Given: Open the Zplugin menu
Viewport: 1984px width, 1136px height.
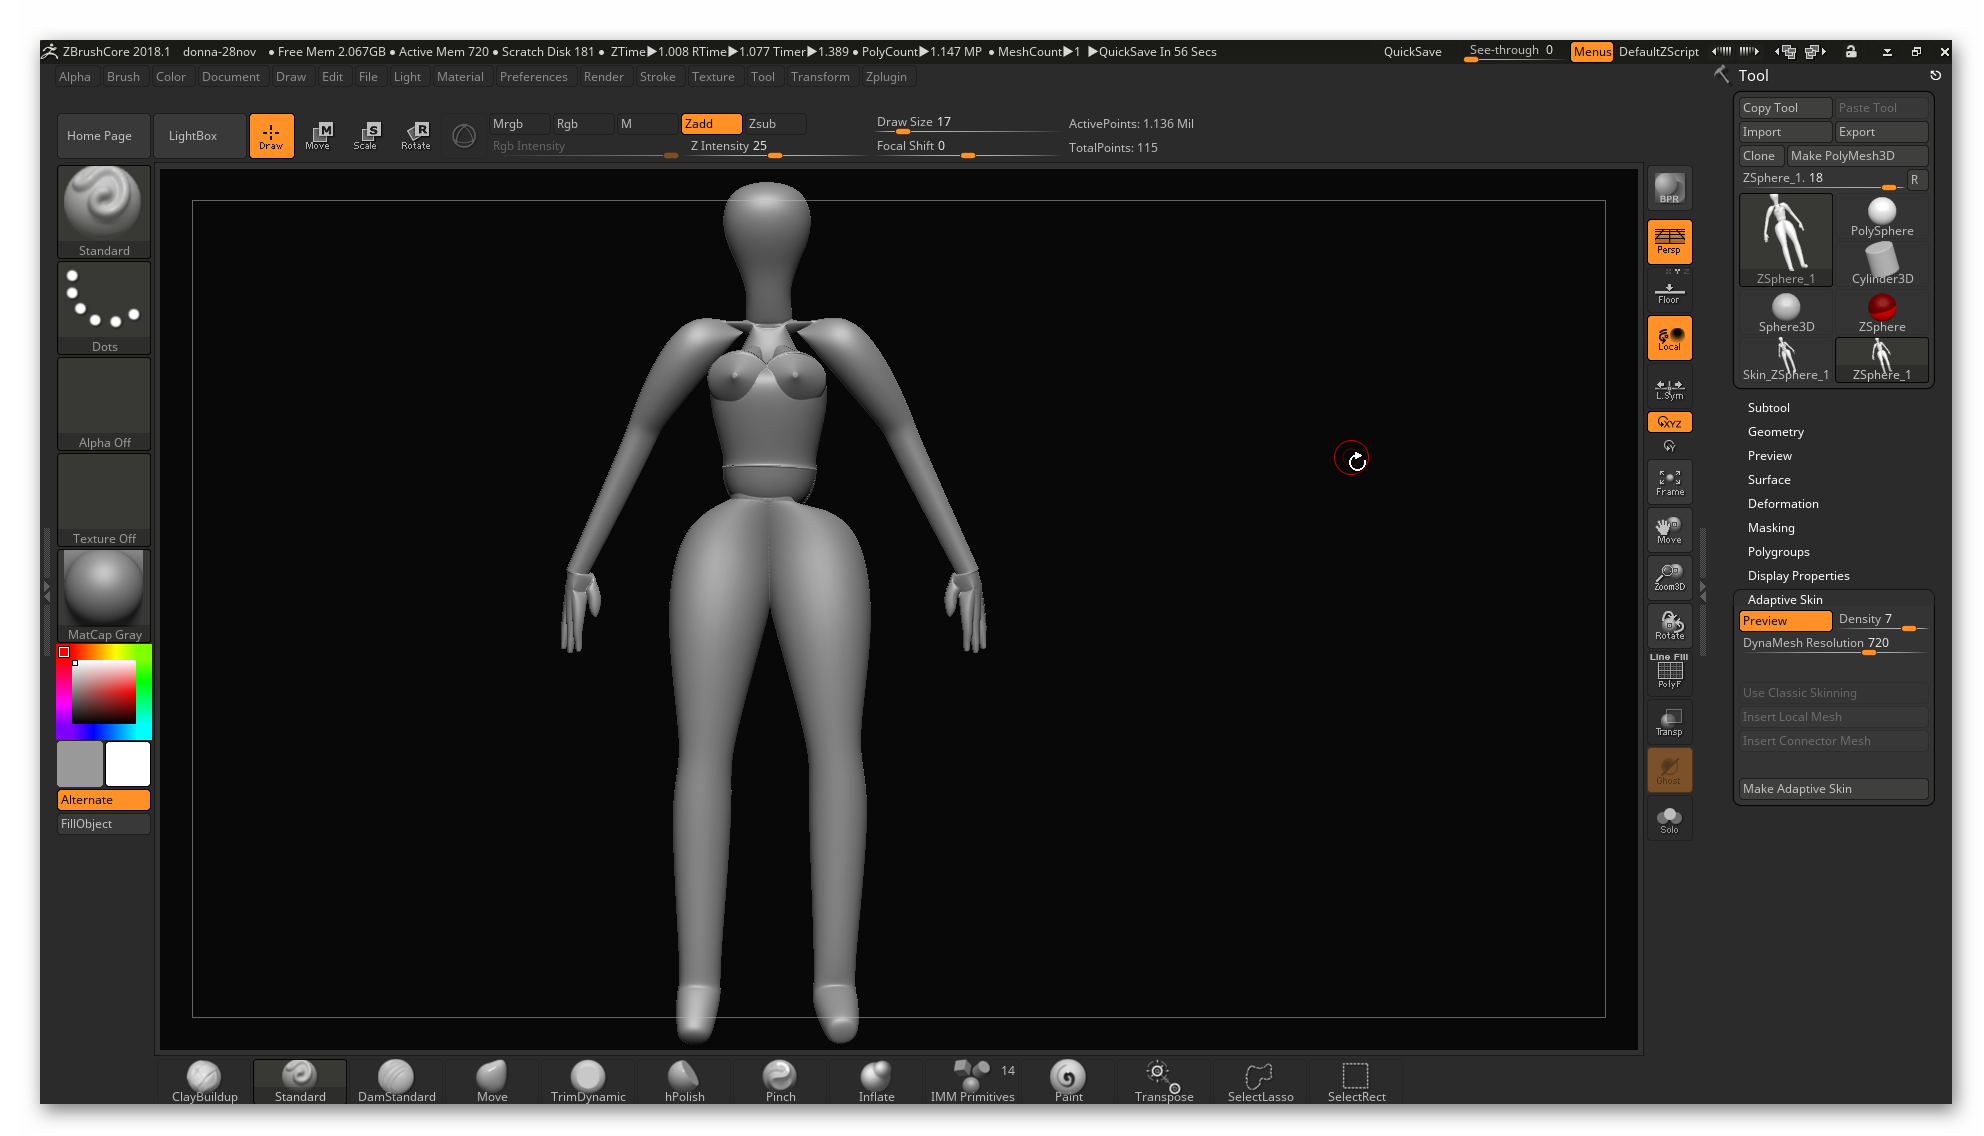Looking at the screenshot, I should coord(886,77).
